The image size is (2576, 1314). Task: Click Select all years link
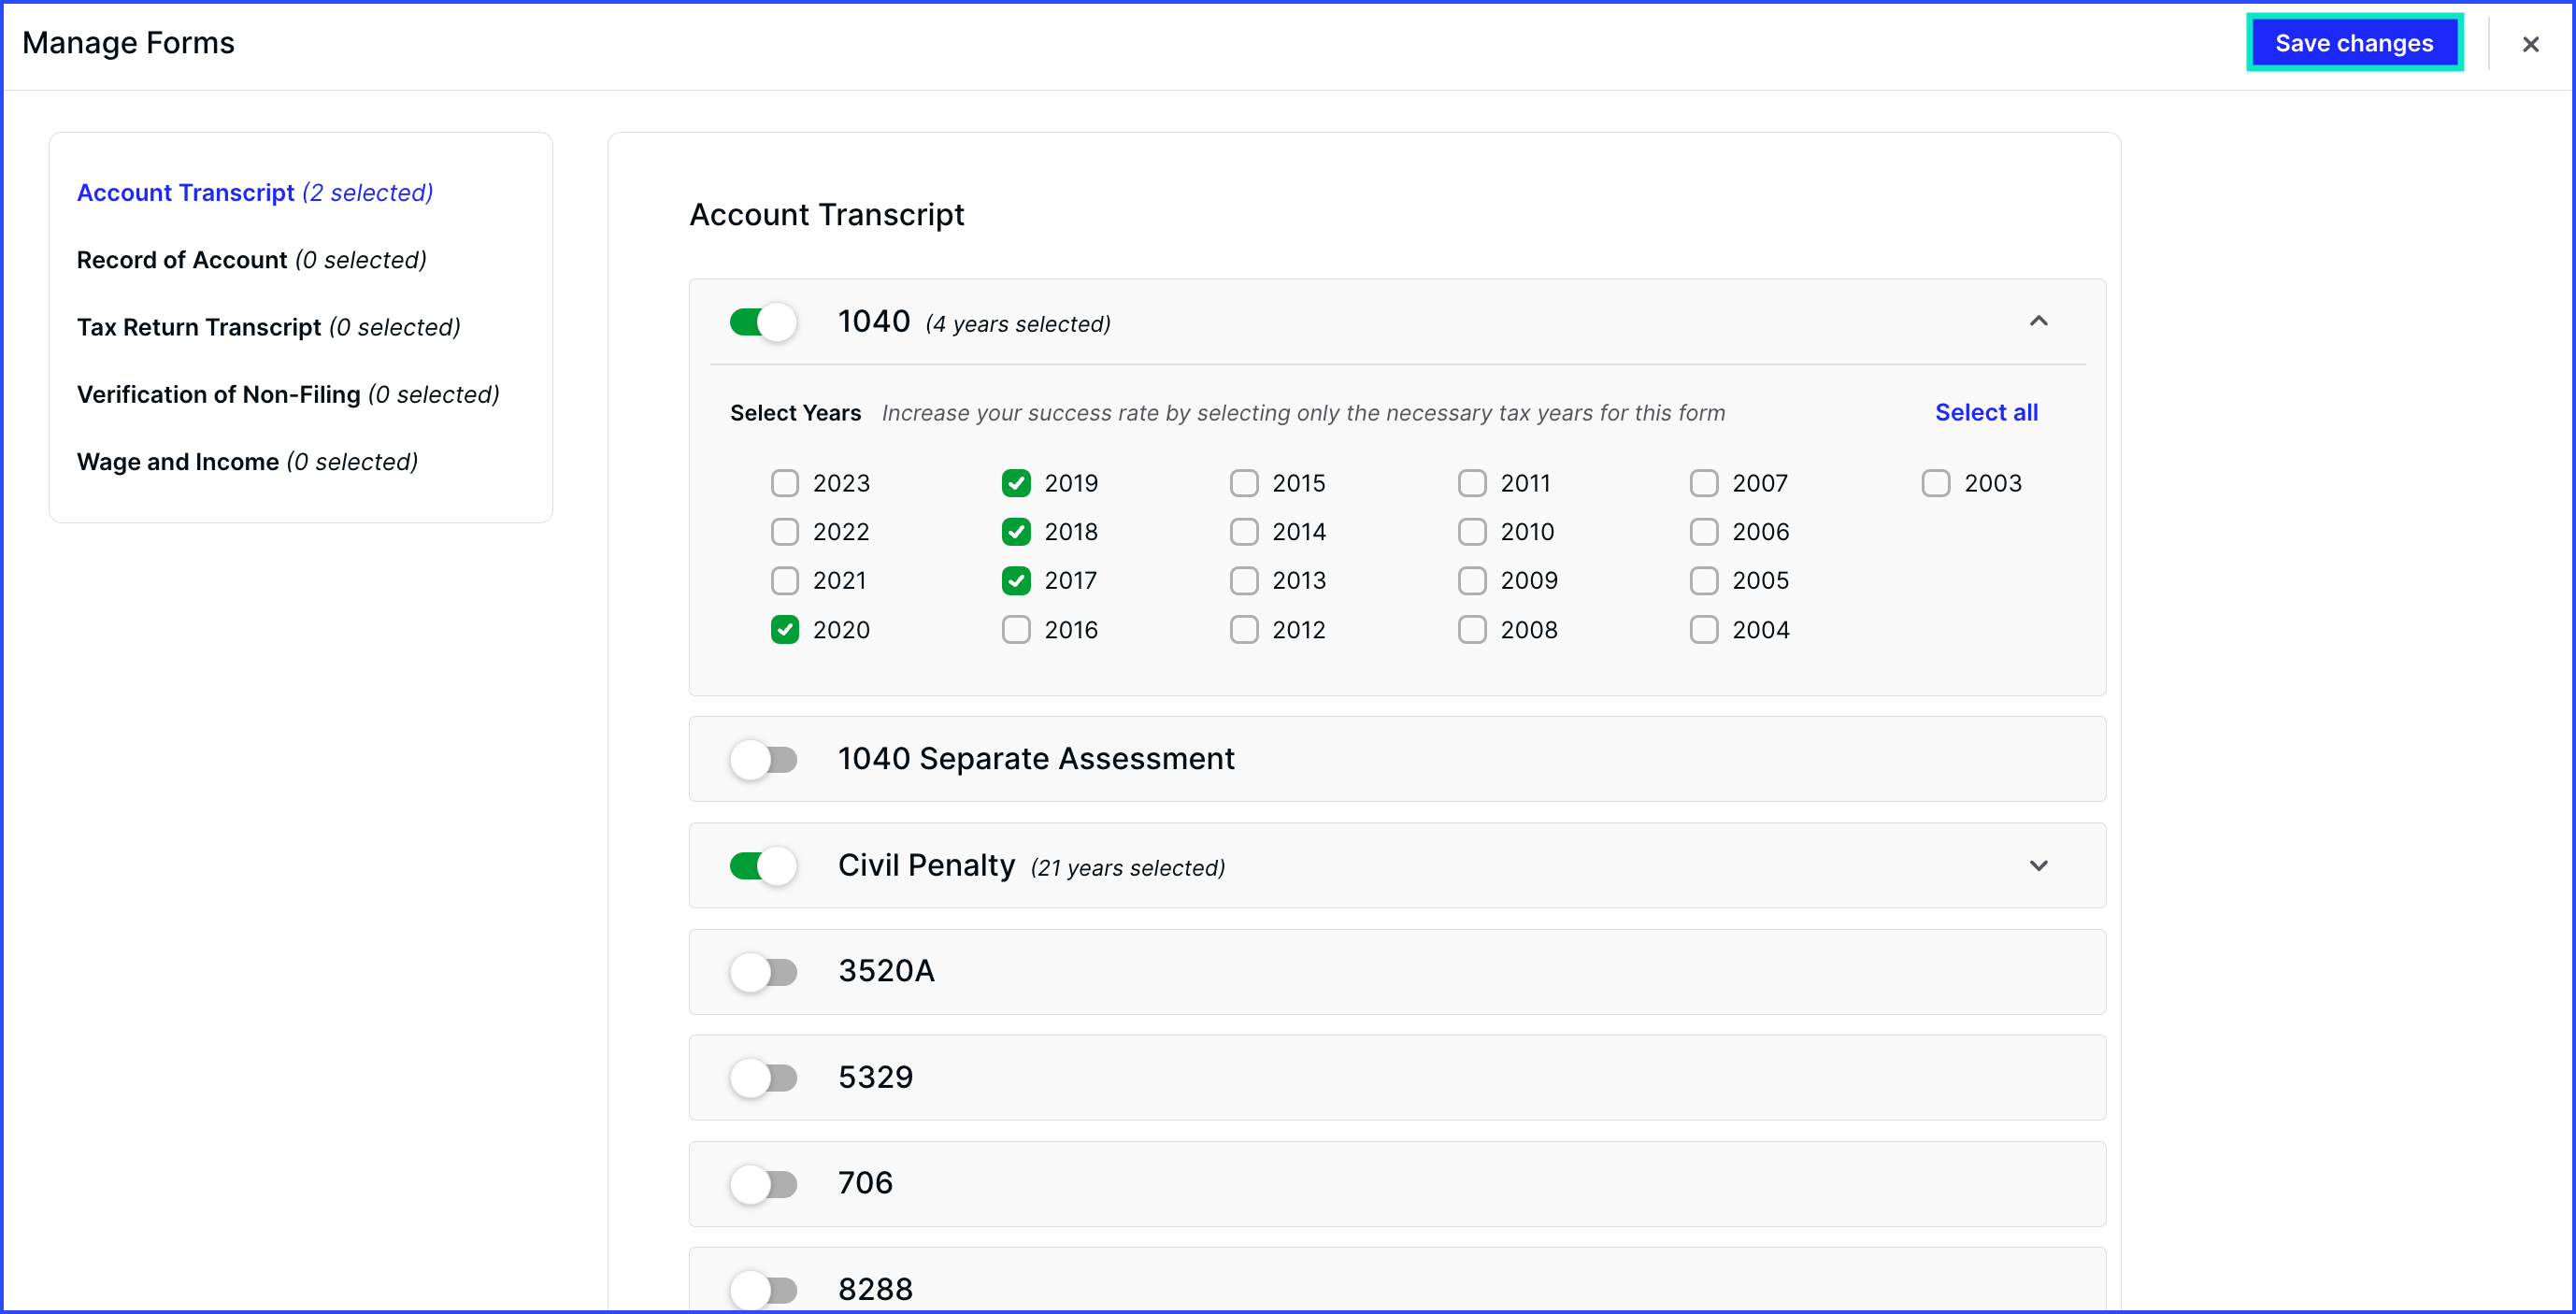click(x=1986, y=412)
